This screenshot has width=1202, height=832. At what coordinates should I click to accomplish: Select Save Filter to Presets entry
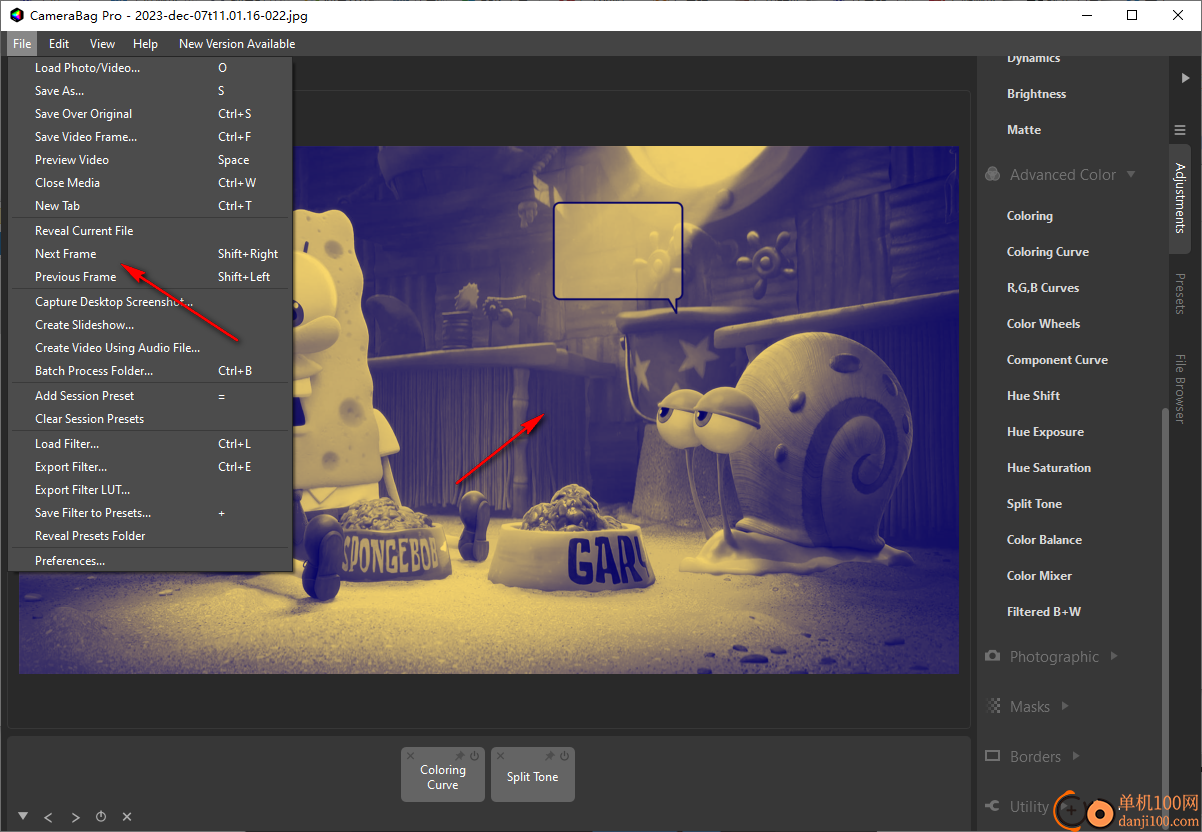tap(150, 513)
